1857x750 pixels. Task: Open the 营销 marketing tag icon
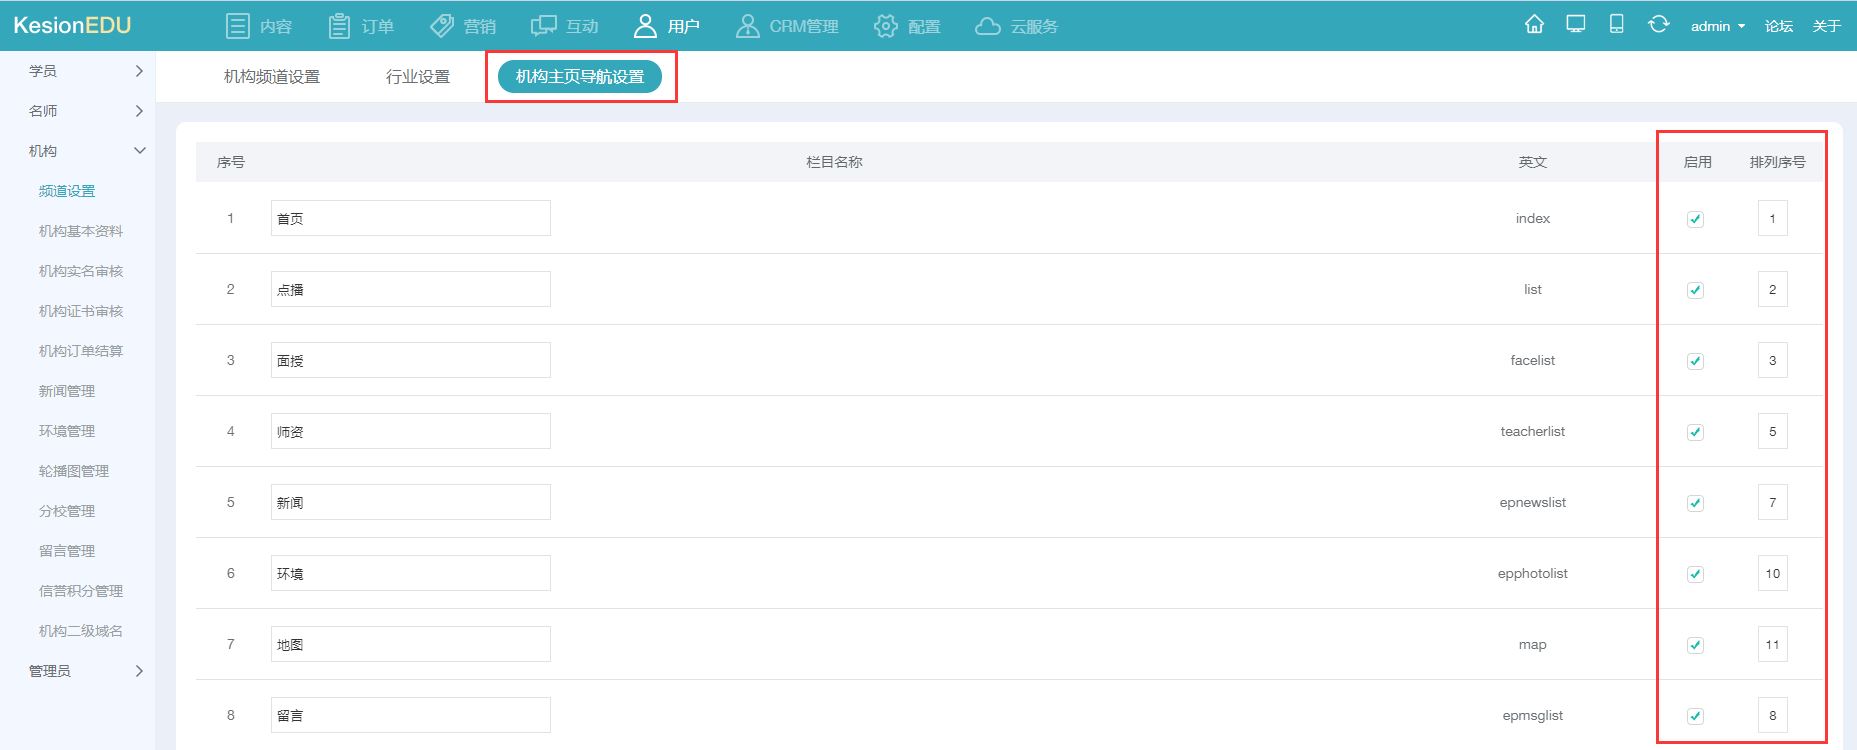pos(442,26)
